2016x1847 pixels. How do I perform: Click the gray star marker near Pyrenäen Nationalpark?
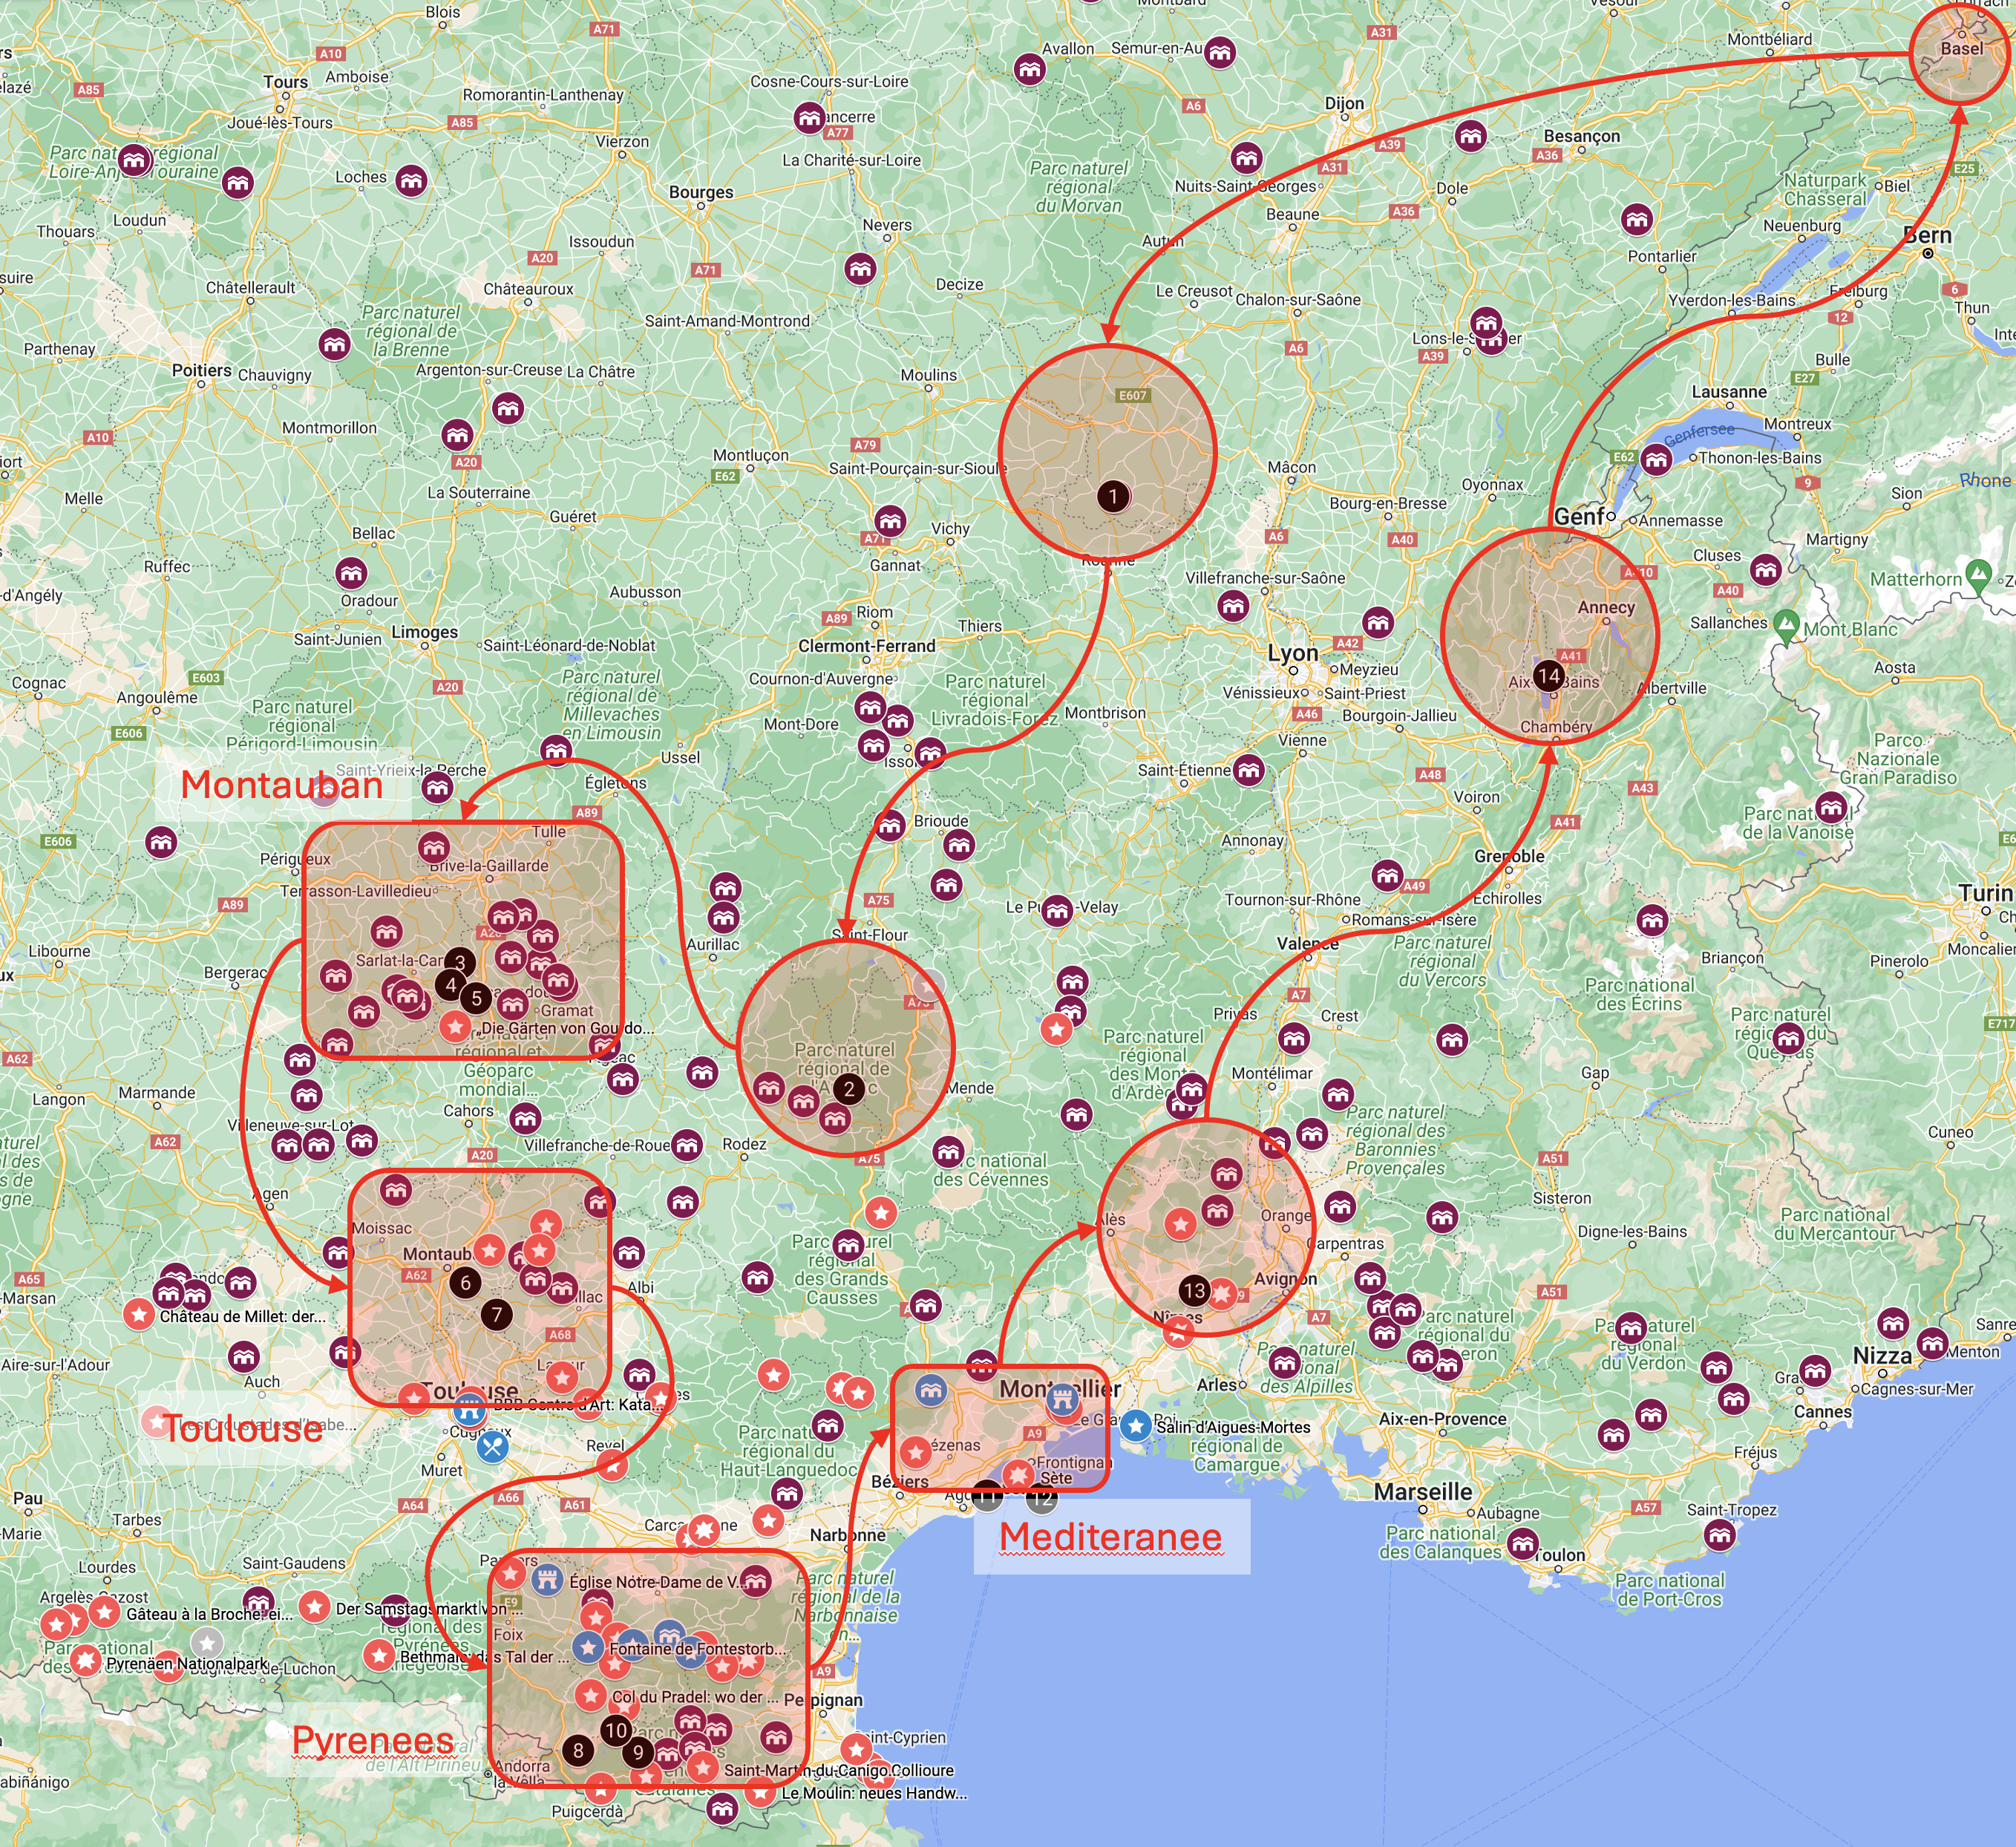(x=206, y=1642)
